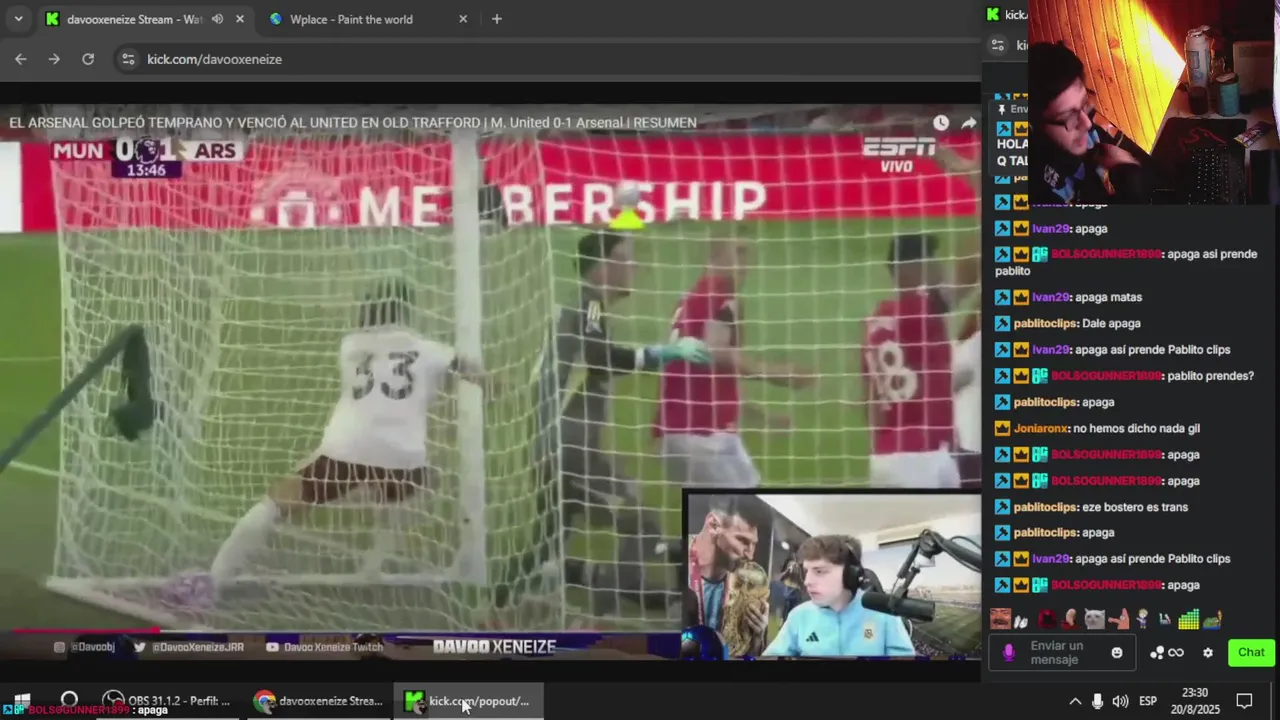Select the Pepe frog emote
The height and width of the screenshot is (720, 1280).
[x=1212, y=620]
